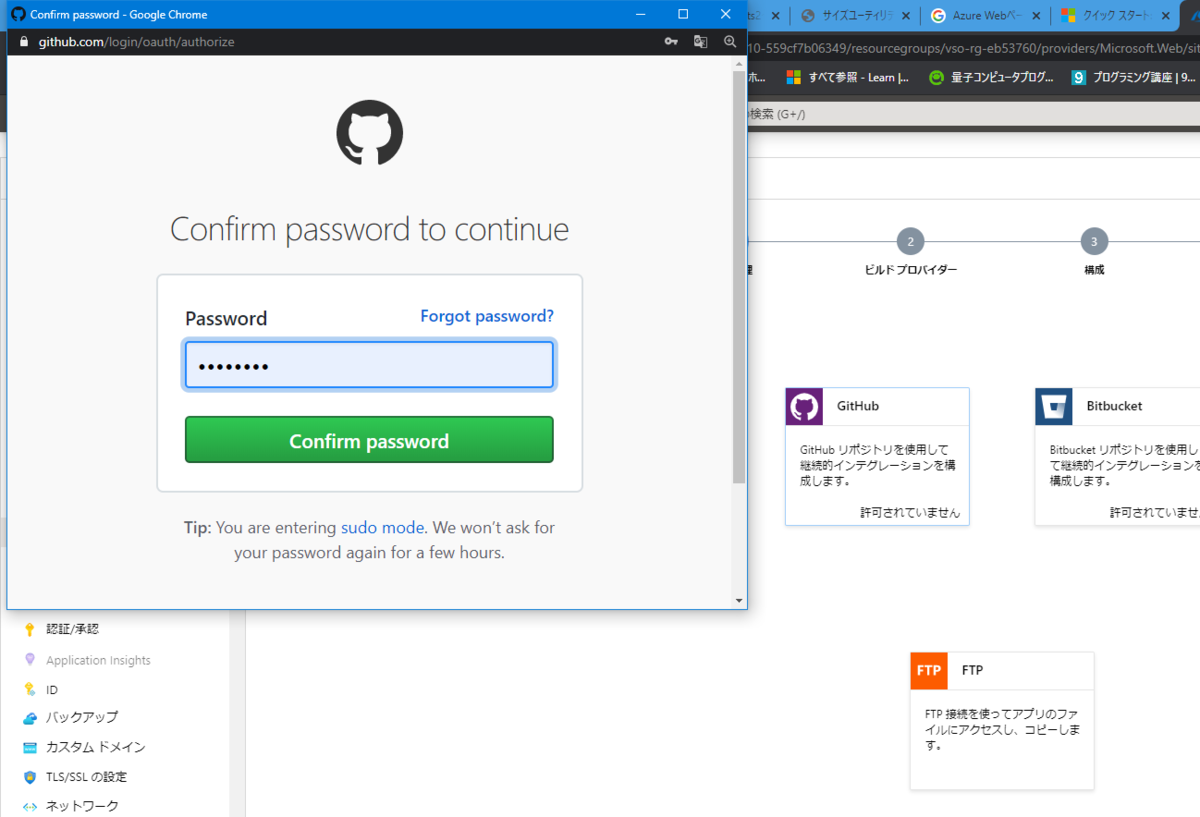Close the クイック スタート browser tab
1200x817 pixels.
(x=1165, y=15)
